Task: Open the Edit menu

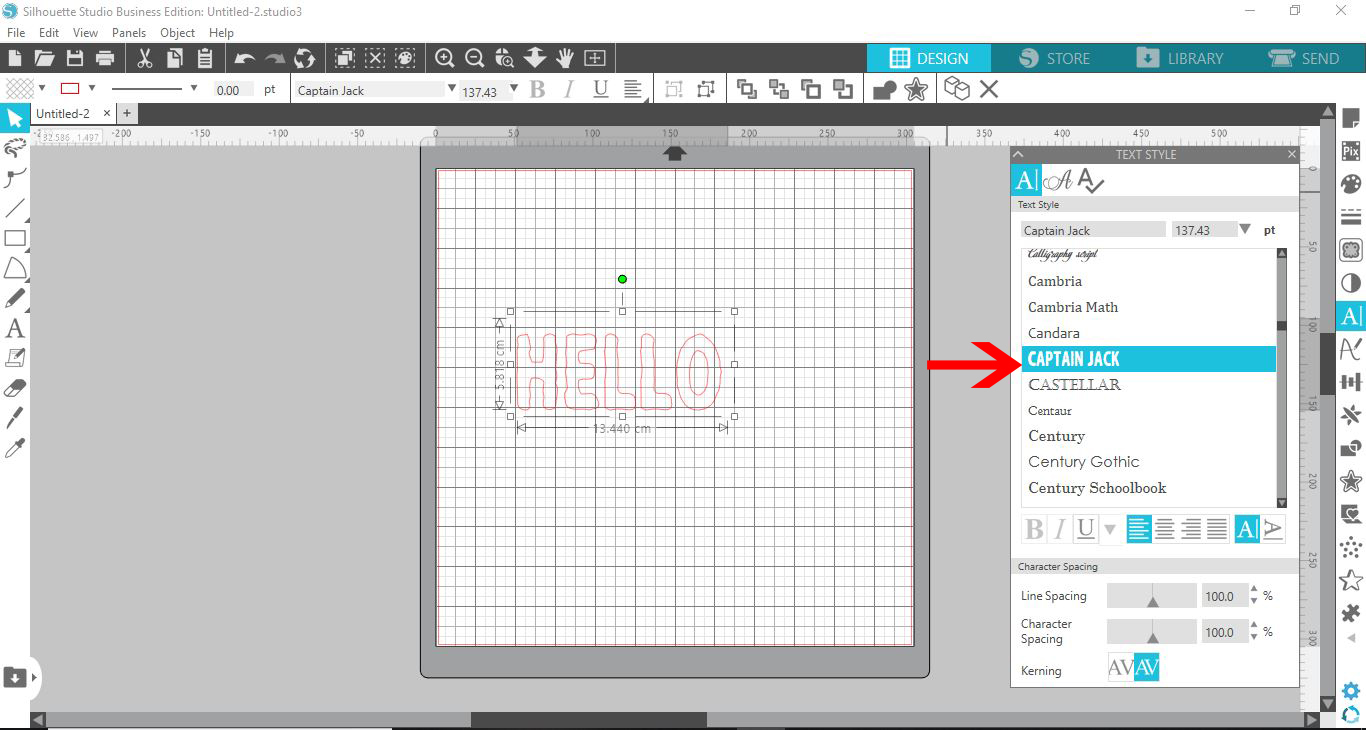Action: coord(49,32)
